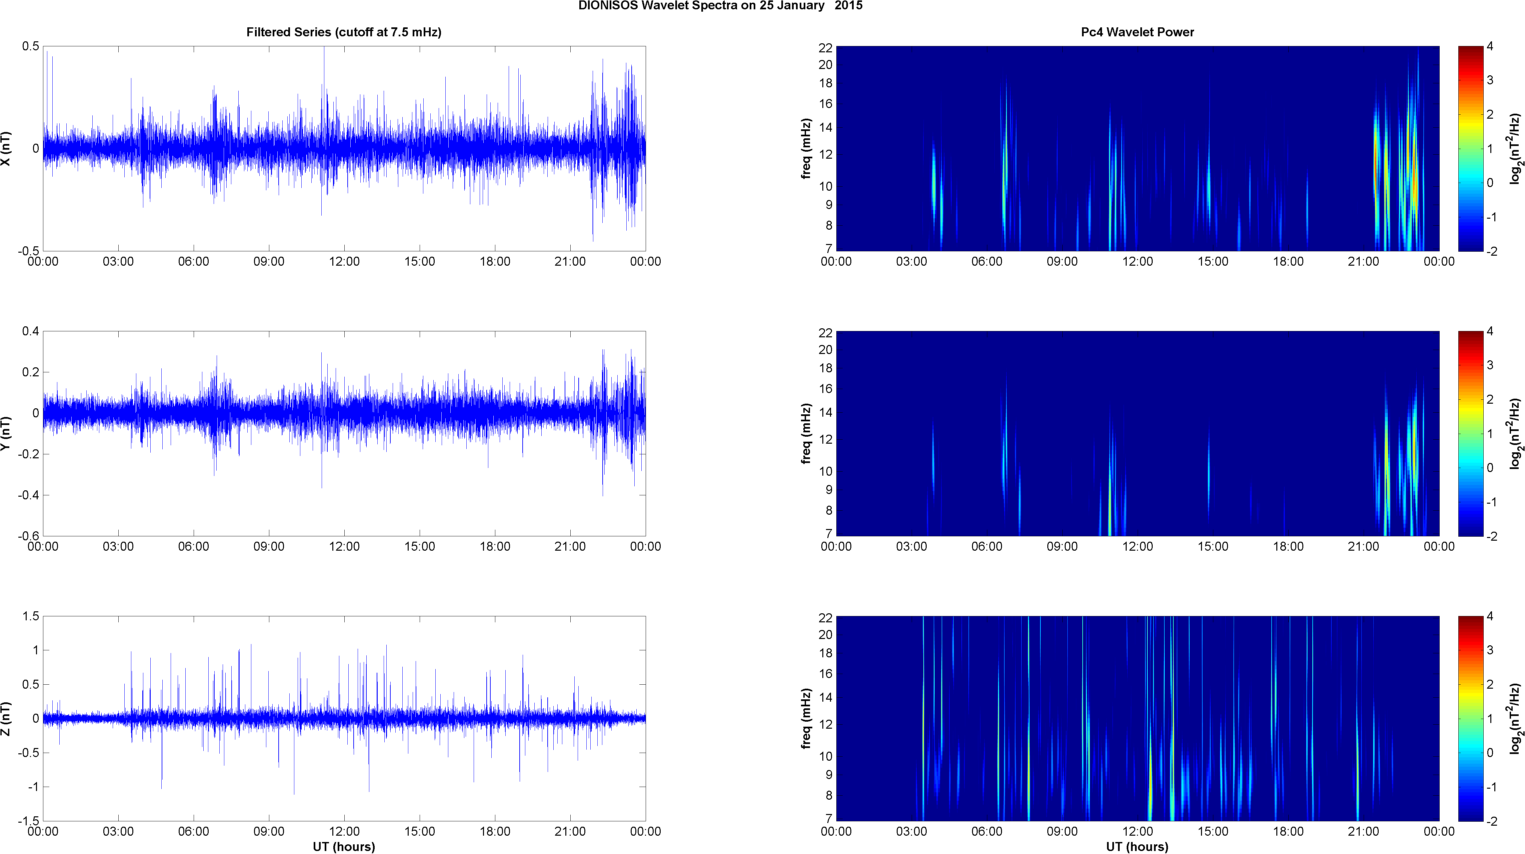This screenshot has height=854, width=1525.
Task: Click the 21:00 tick under the top spectrogram
Action: click(1363, 262)
